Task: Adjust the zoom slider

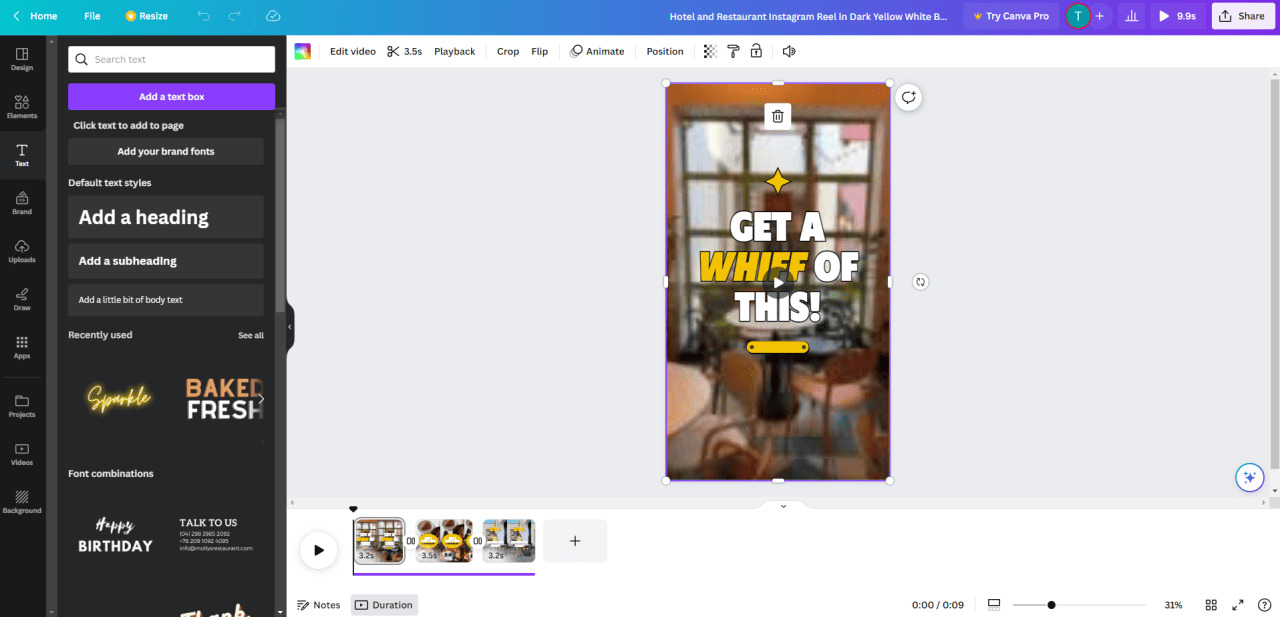Action: click(x=1051, y=604)
